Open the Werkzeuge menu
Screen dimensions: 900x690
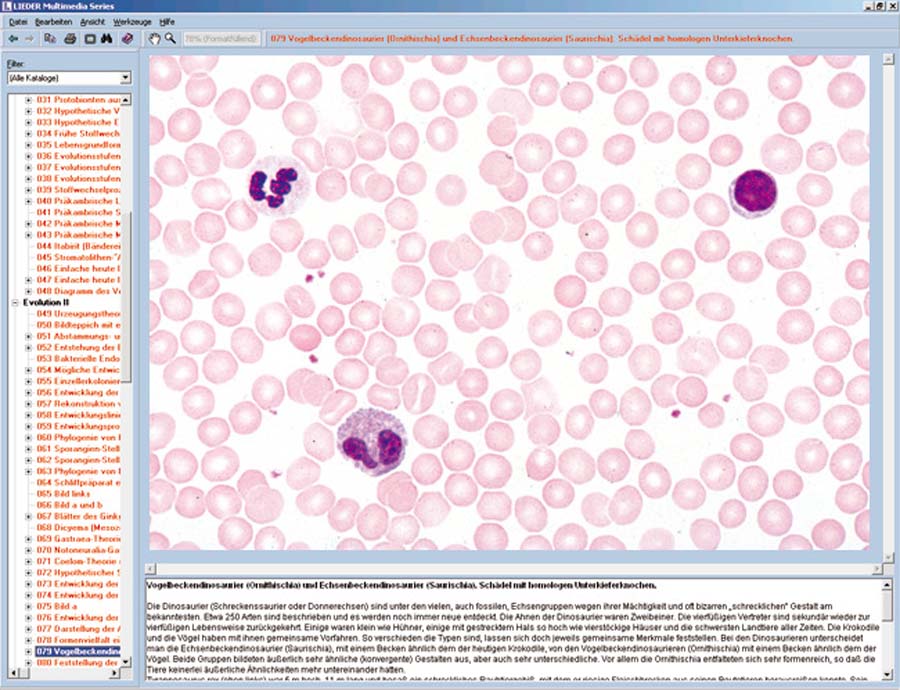[131, 21]
